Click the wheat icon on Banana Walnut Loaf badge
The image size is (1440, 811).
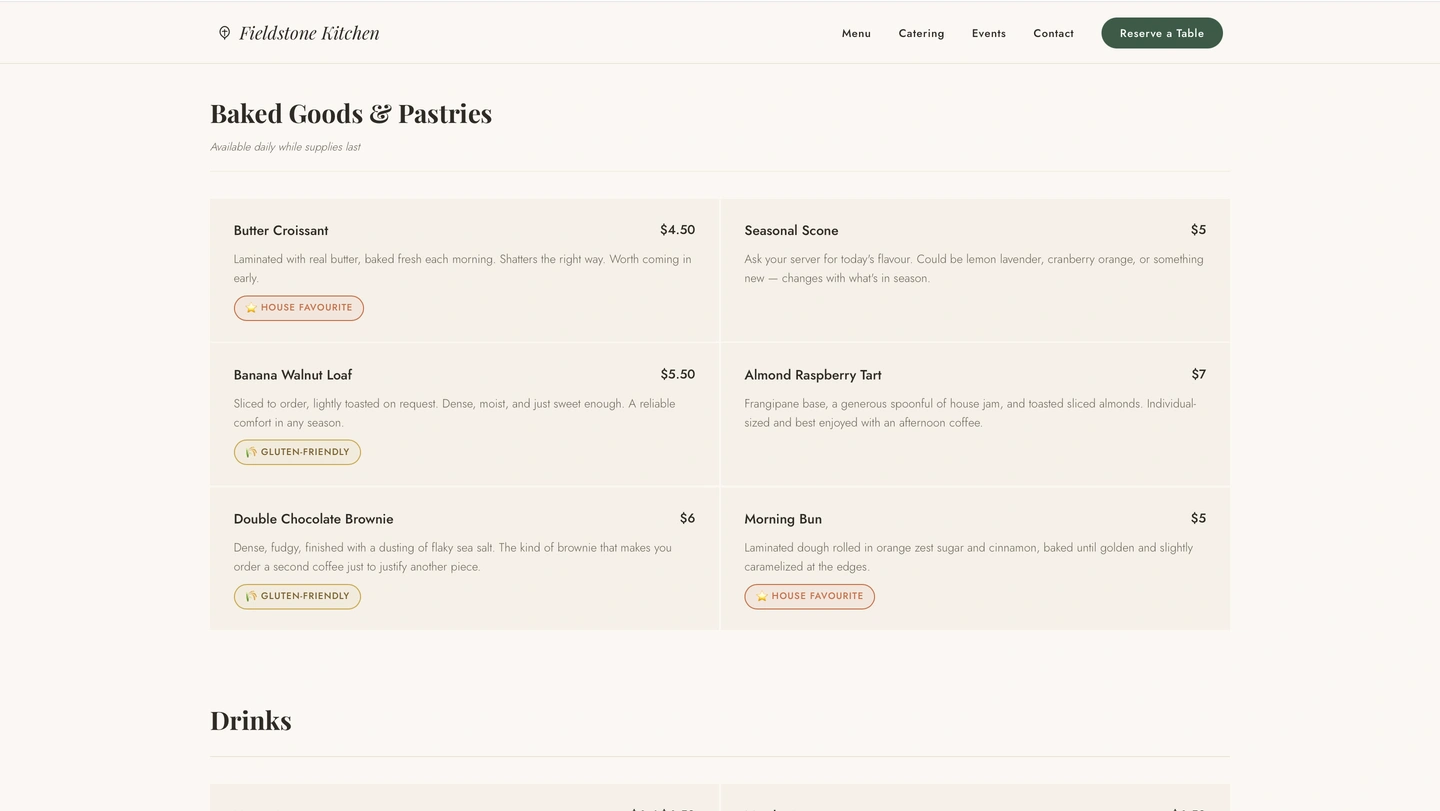(251, 453)
